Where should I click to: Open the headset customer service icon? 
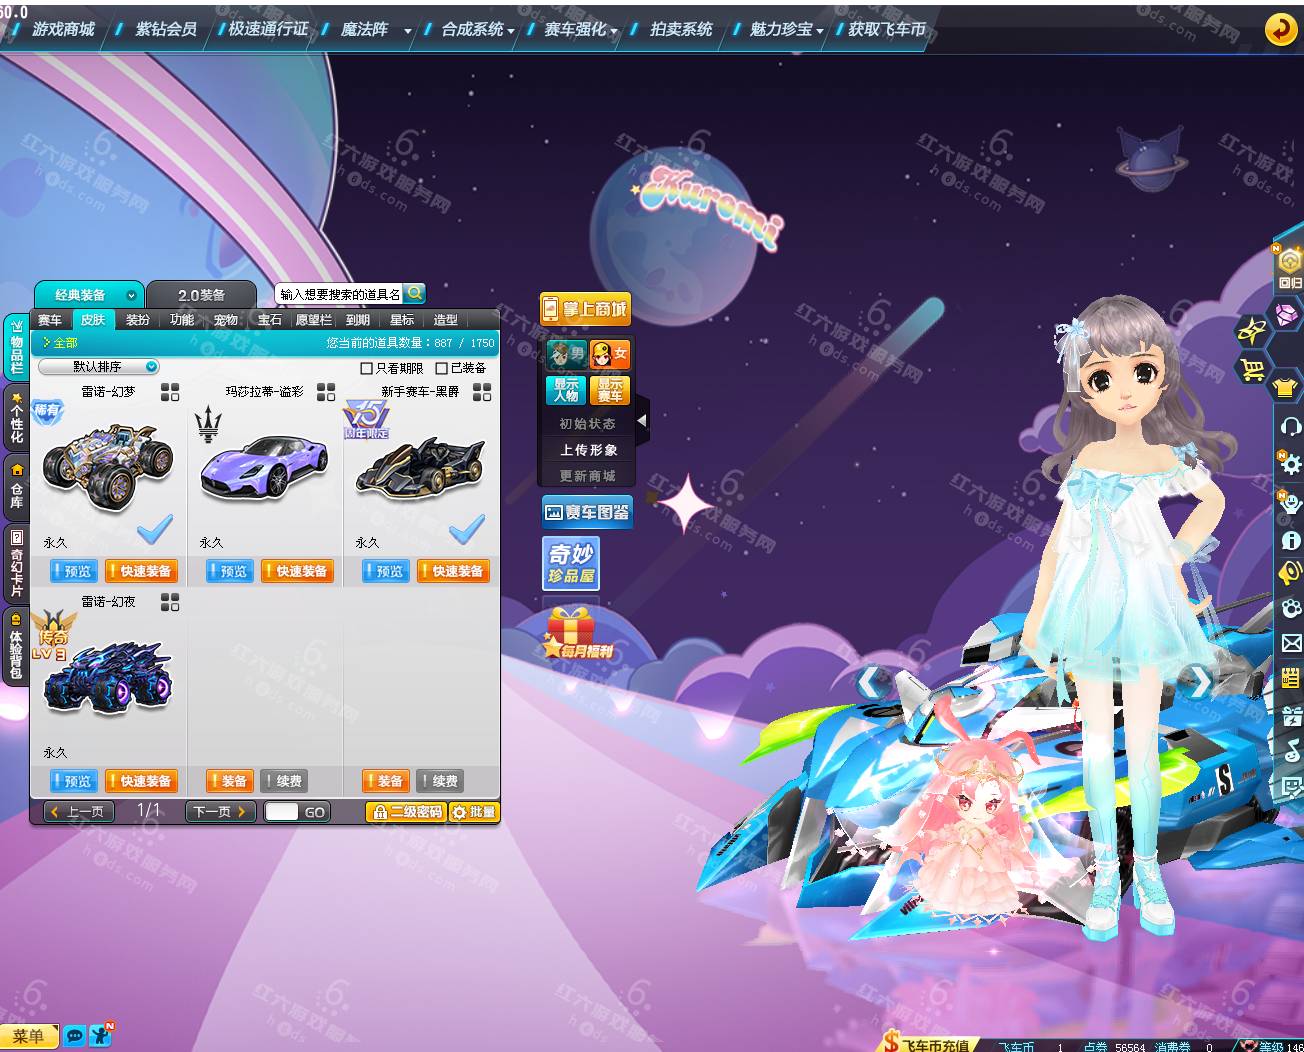pyautogui.click(x=1290, y=427)
